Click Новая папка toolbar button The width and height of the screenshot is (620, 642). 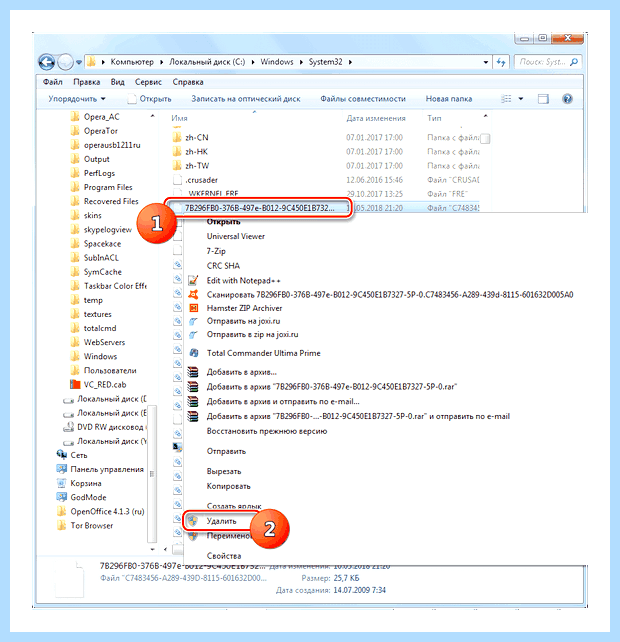pyautogui.click(x=449, y=99)
